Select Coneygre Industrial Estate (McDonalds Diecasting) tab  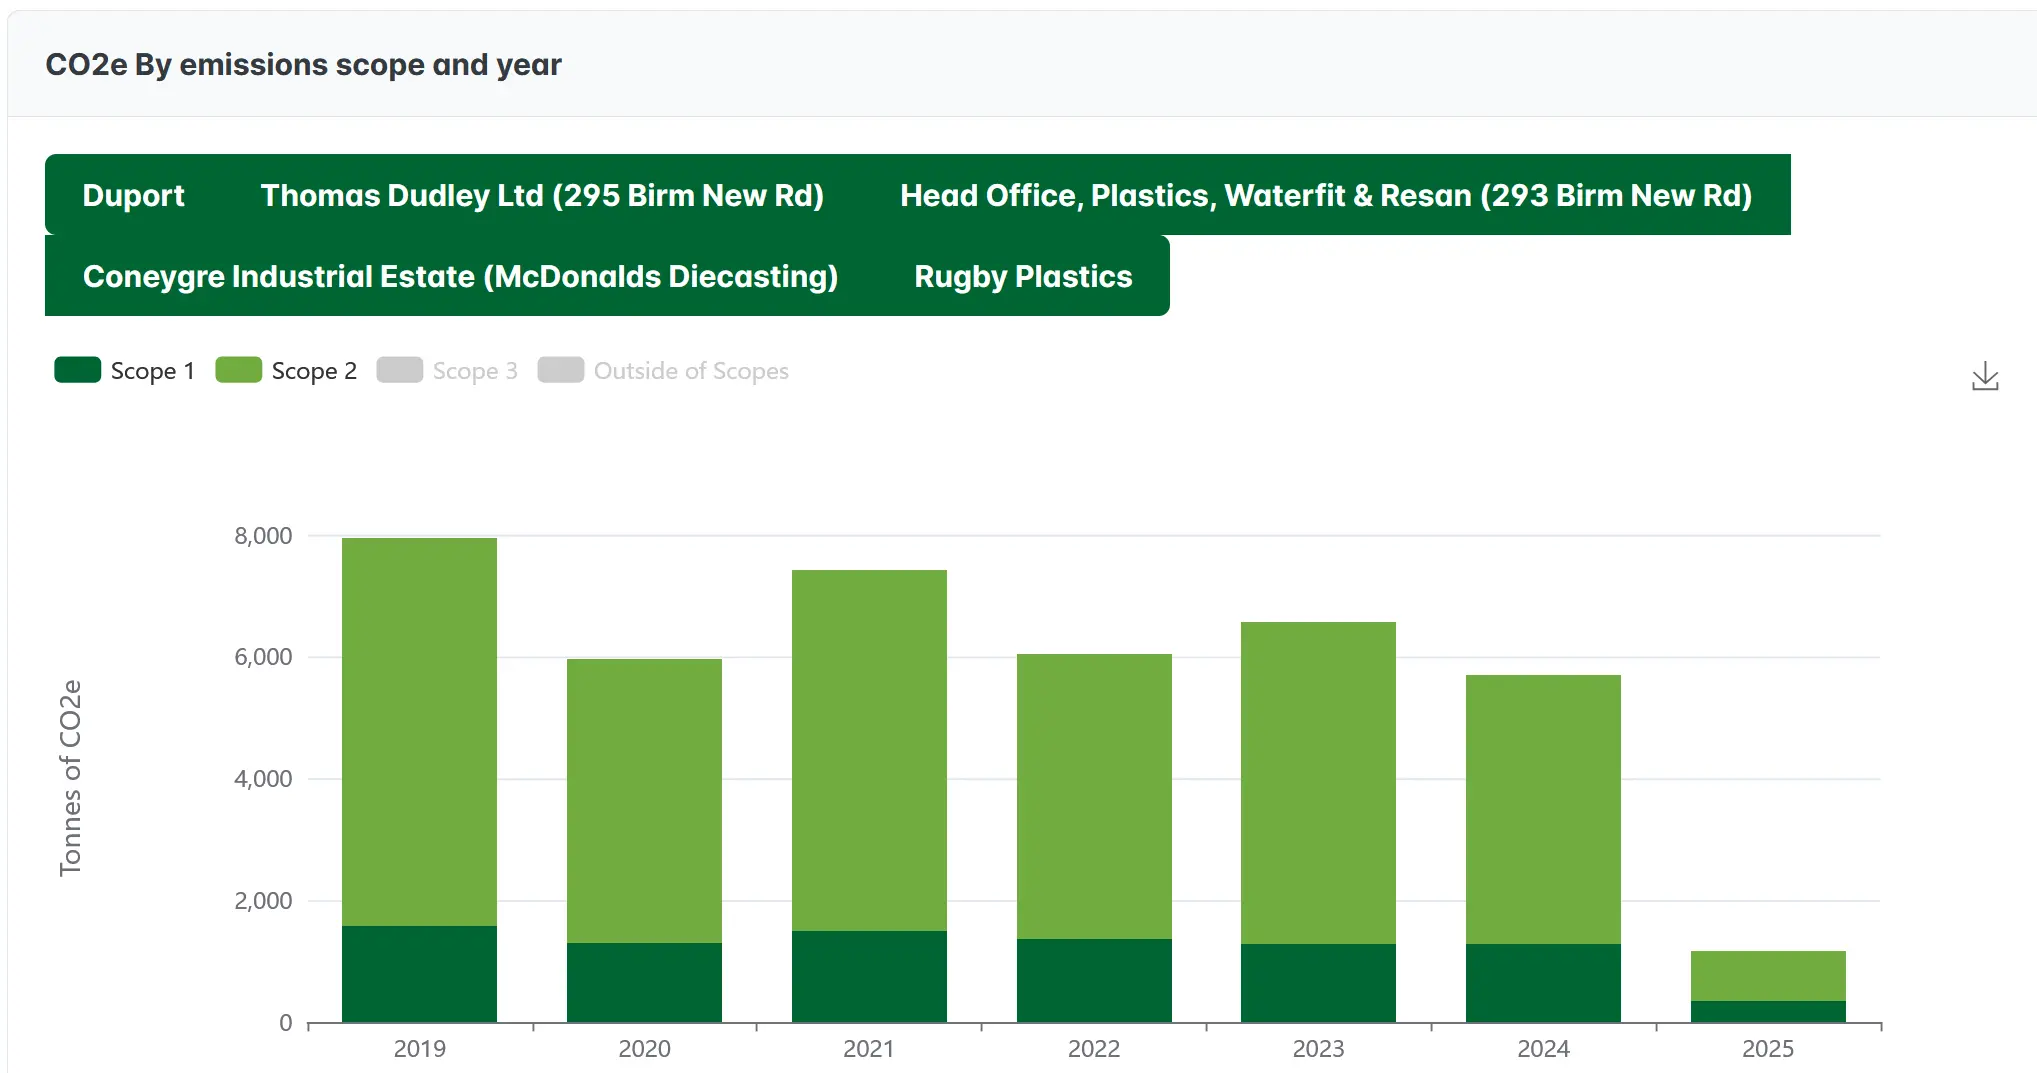point(460,276)
